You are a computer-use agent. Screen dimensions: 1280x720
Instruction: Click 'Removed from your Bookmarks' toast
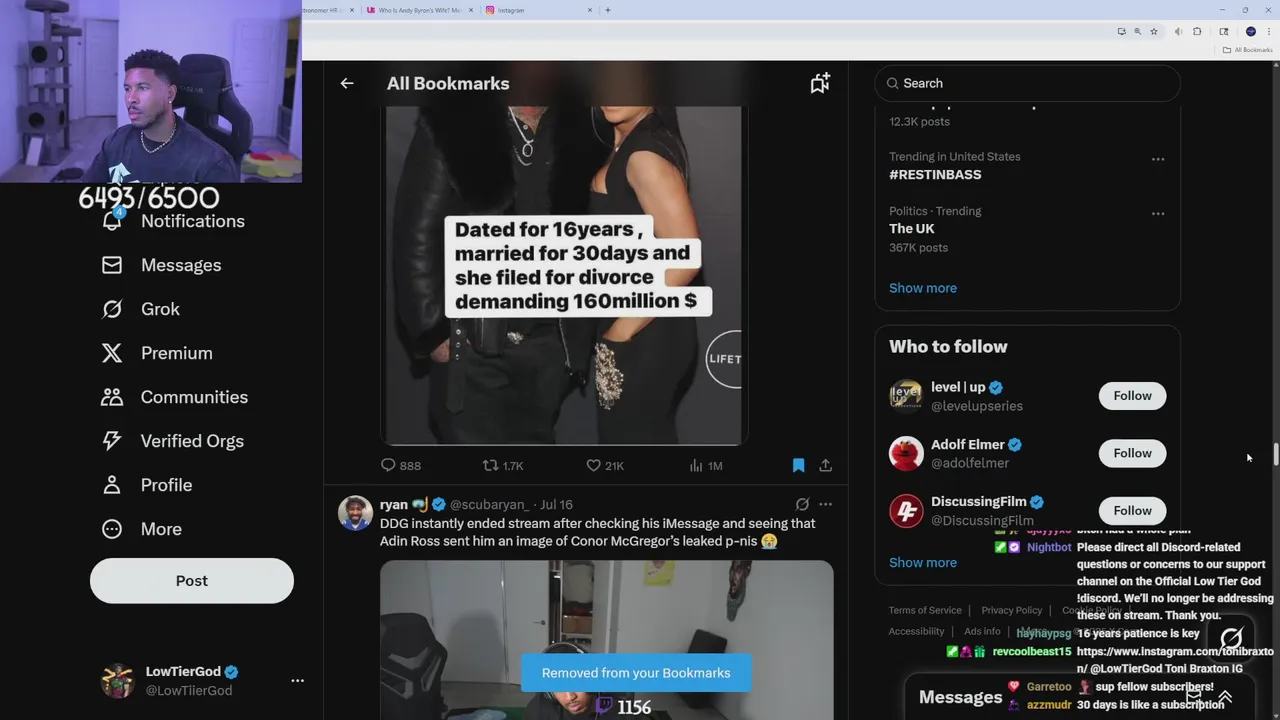pyautogui.click(x=636, y=673)
